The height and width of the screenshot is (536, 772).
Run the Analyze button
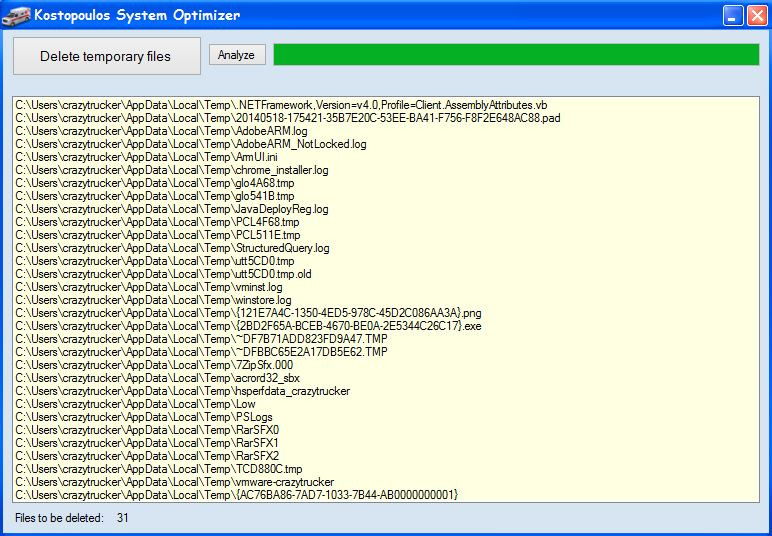pos(237,55)
